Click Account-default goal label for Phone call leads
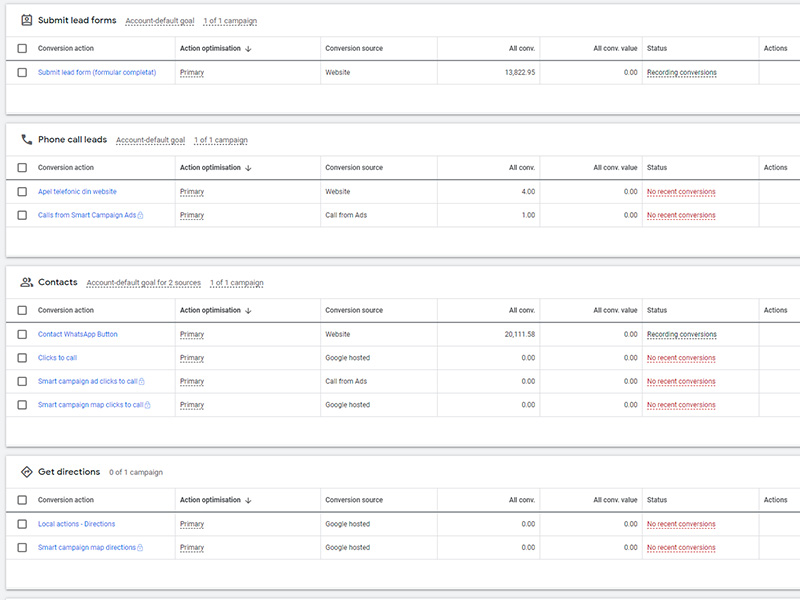Viewport: 800px width, 600px height. [x=151, y=140]
